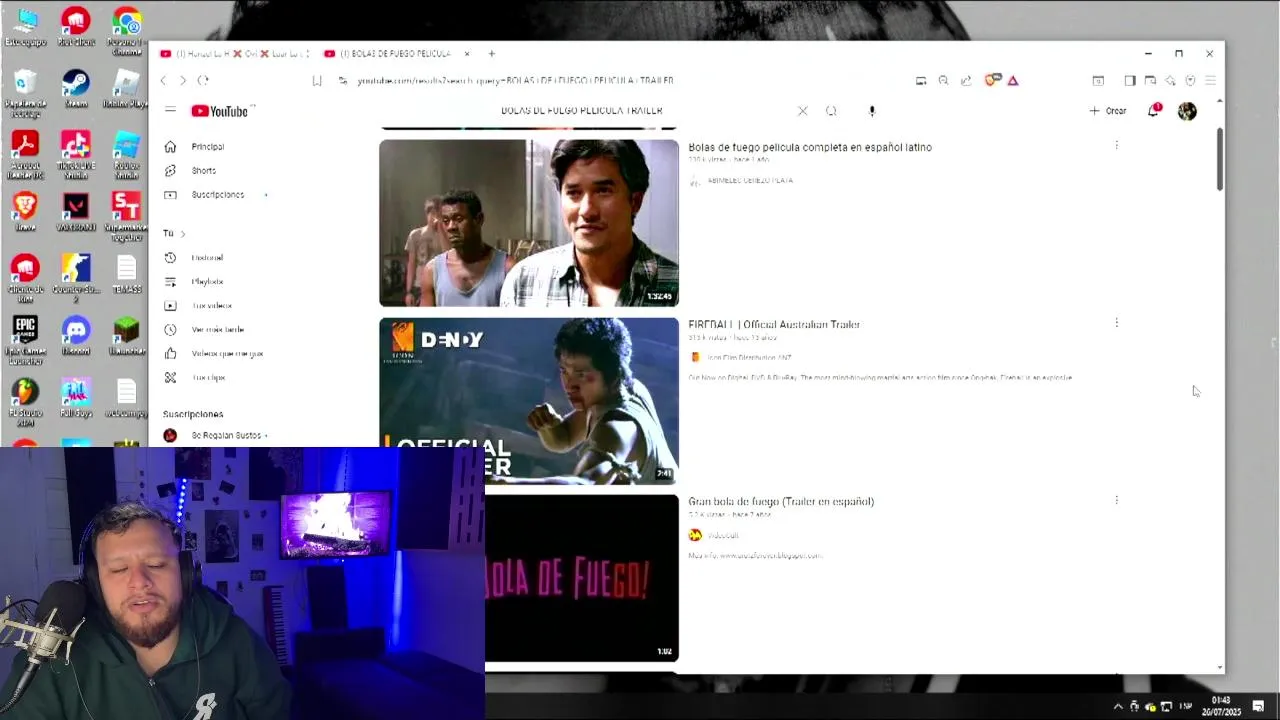Open title Bolas de fuego pelicula completa

810,147
